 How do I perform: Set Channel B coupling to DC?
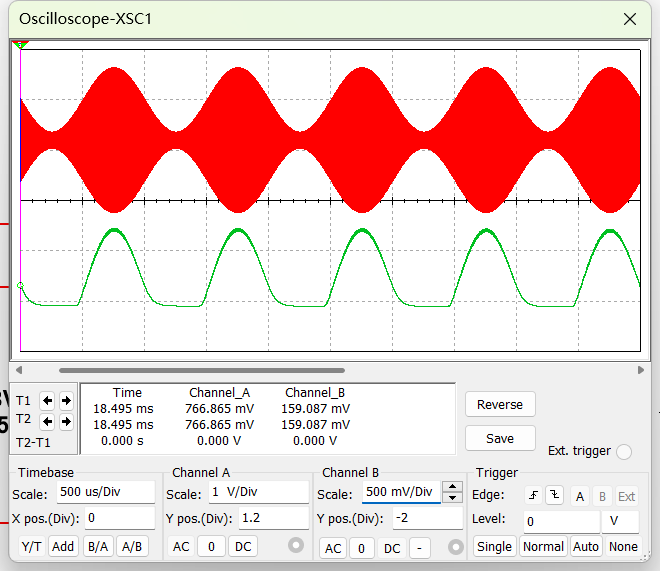coord(392,548)
